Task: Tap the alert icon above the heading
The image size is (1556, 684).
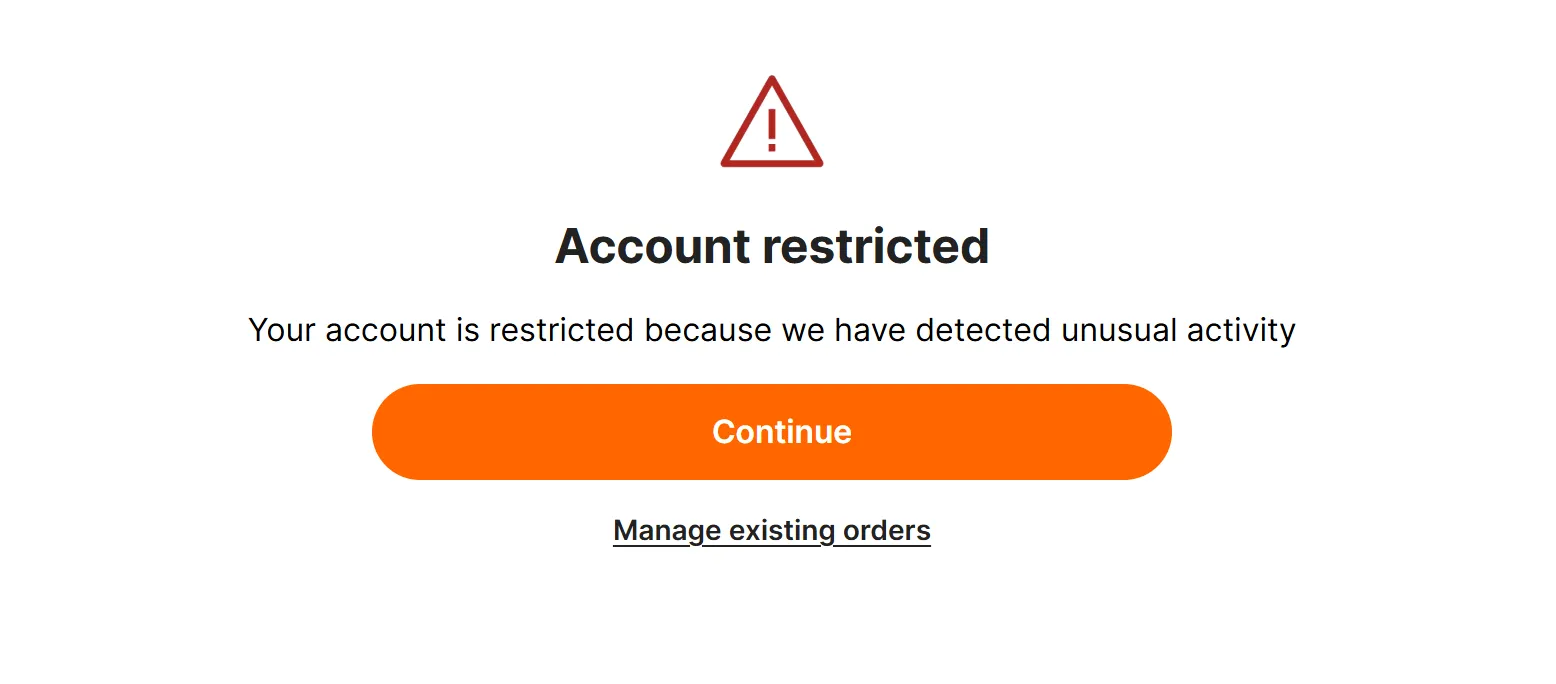Action: pyautogui.click(x=772, y=122)
